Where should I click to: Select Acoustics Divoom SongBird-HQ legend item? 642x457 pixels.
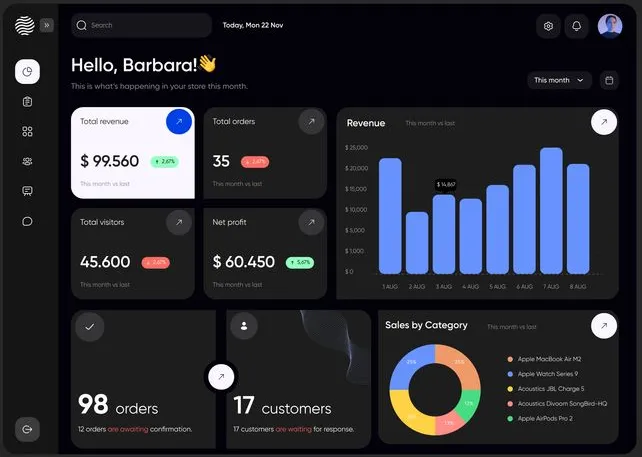pos(557,403)
